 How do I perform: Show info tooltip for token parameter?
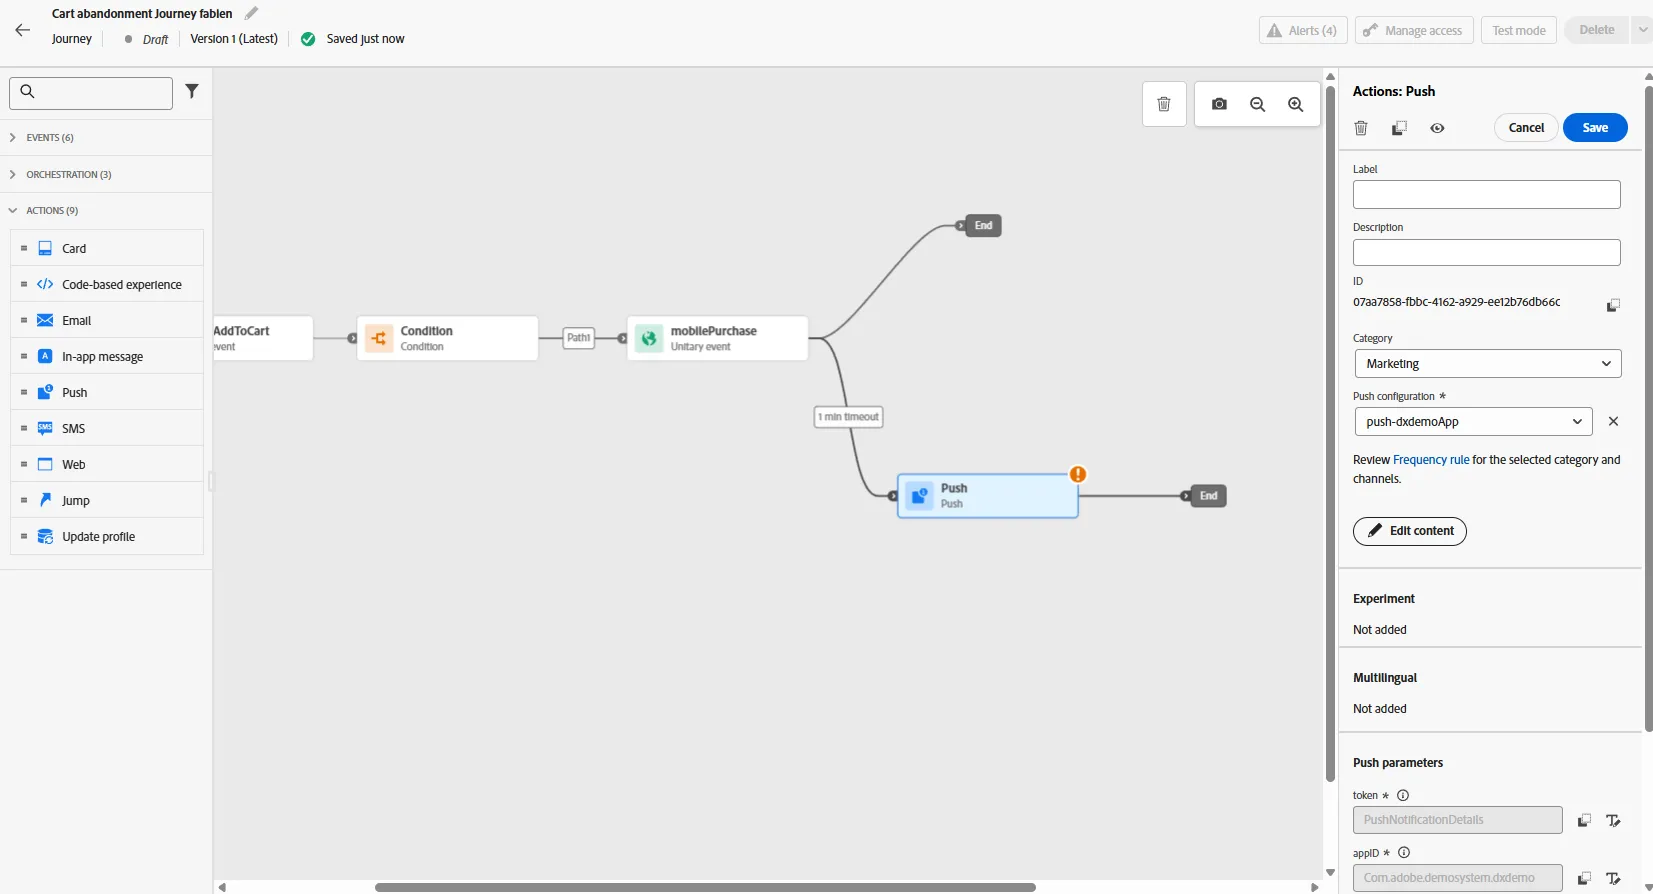pos(1403,795)
